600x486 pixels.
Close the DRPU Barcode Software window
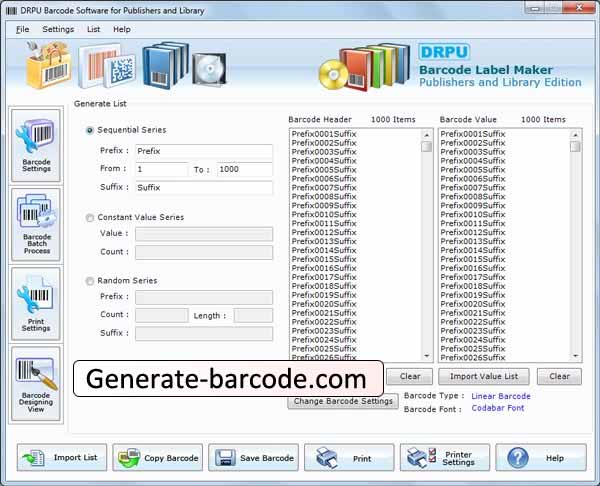(x=580, y=8)
